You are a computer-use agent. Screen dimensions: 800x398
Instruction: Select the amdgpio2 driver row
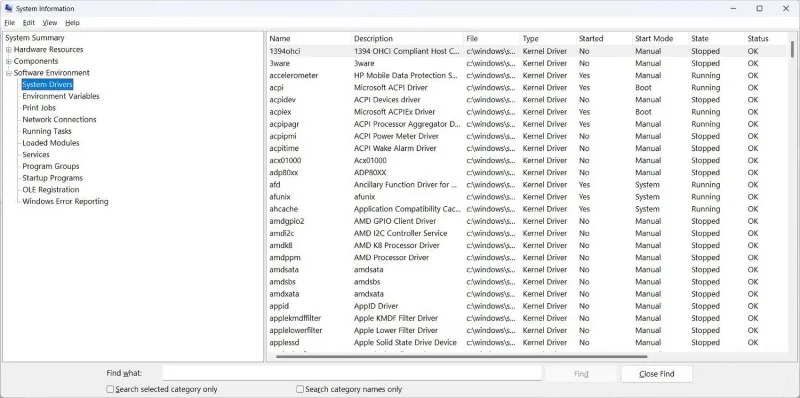tap(527, 221)
